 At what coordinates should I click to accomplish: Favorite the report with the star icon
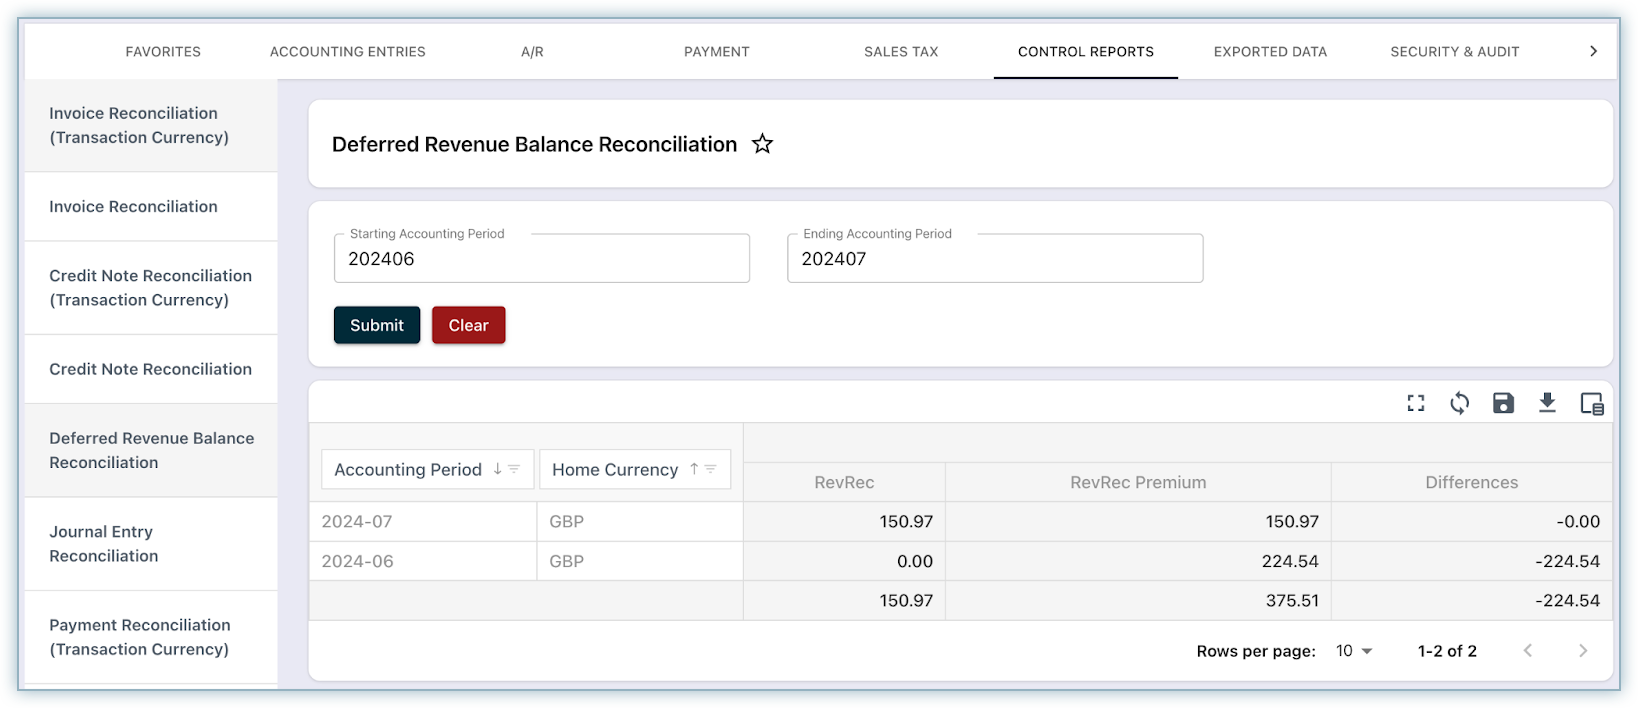[x=762, y=144]
